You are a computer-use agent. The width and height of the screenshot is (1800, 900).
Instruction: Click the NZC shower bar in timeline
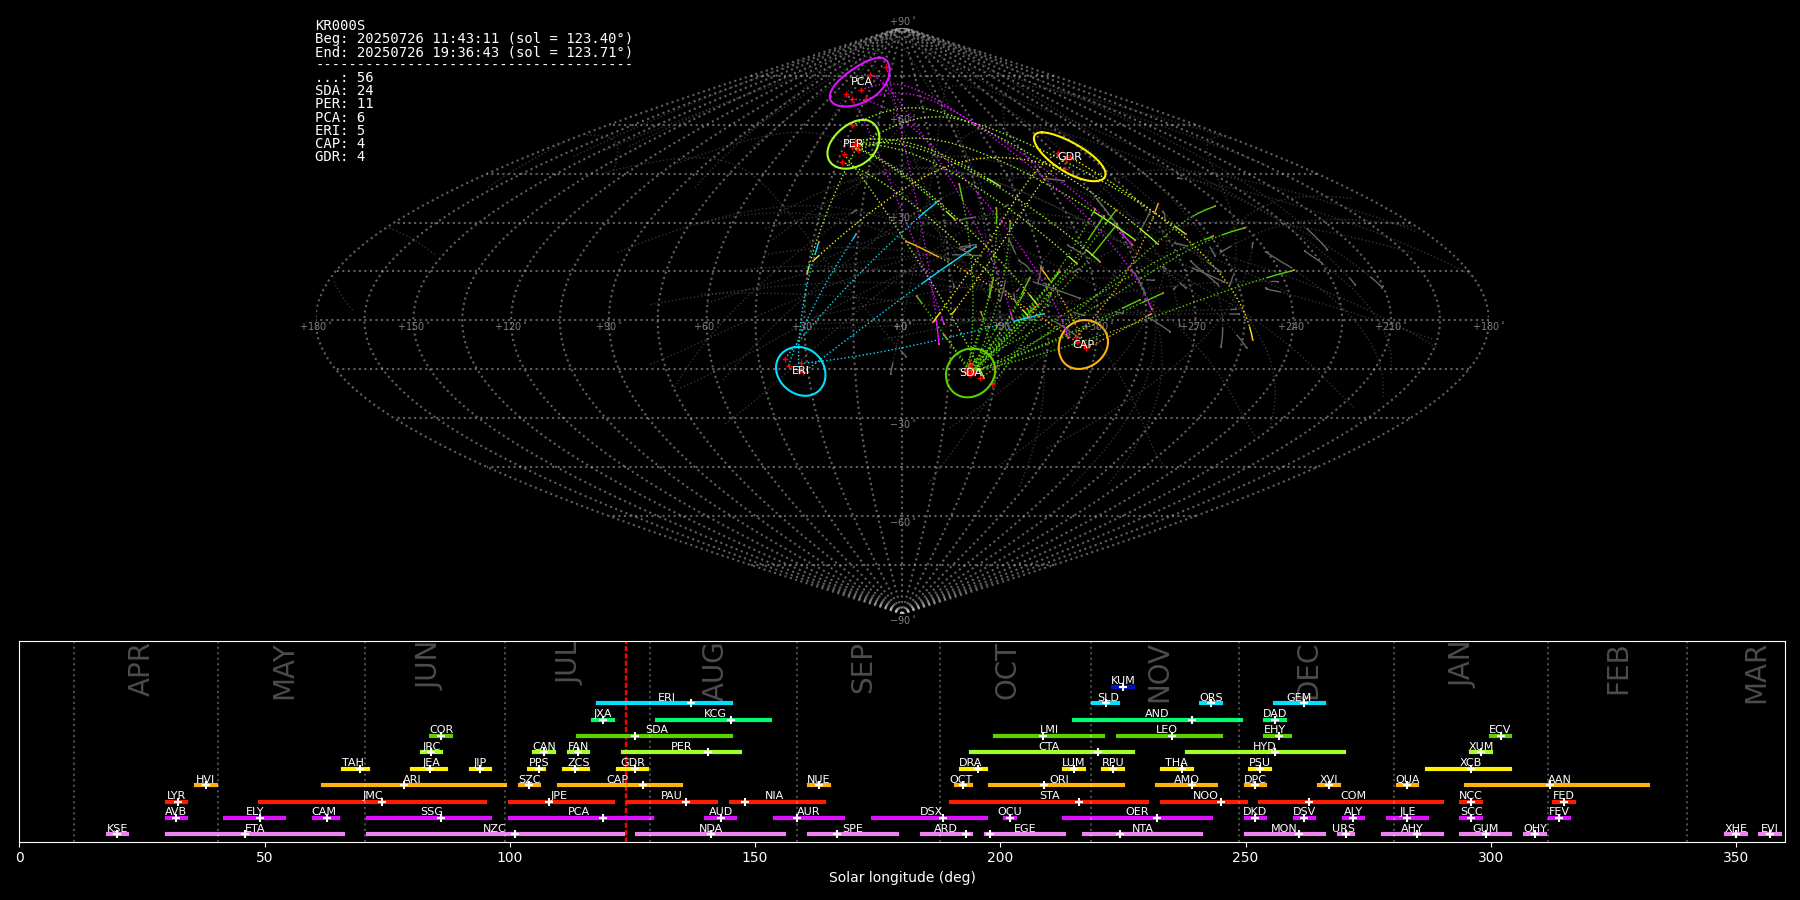click(495, 834)
